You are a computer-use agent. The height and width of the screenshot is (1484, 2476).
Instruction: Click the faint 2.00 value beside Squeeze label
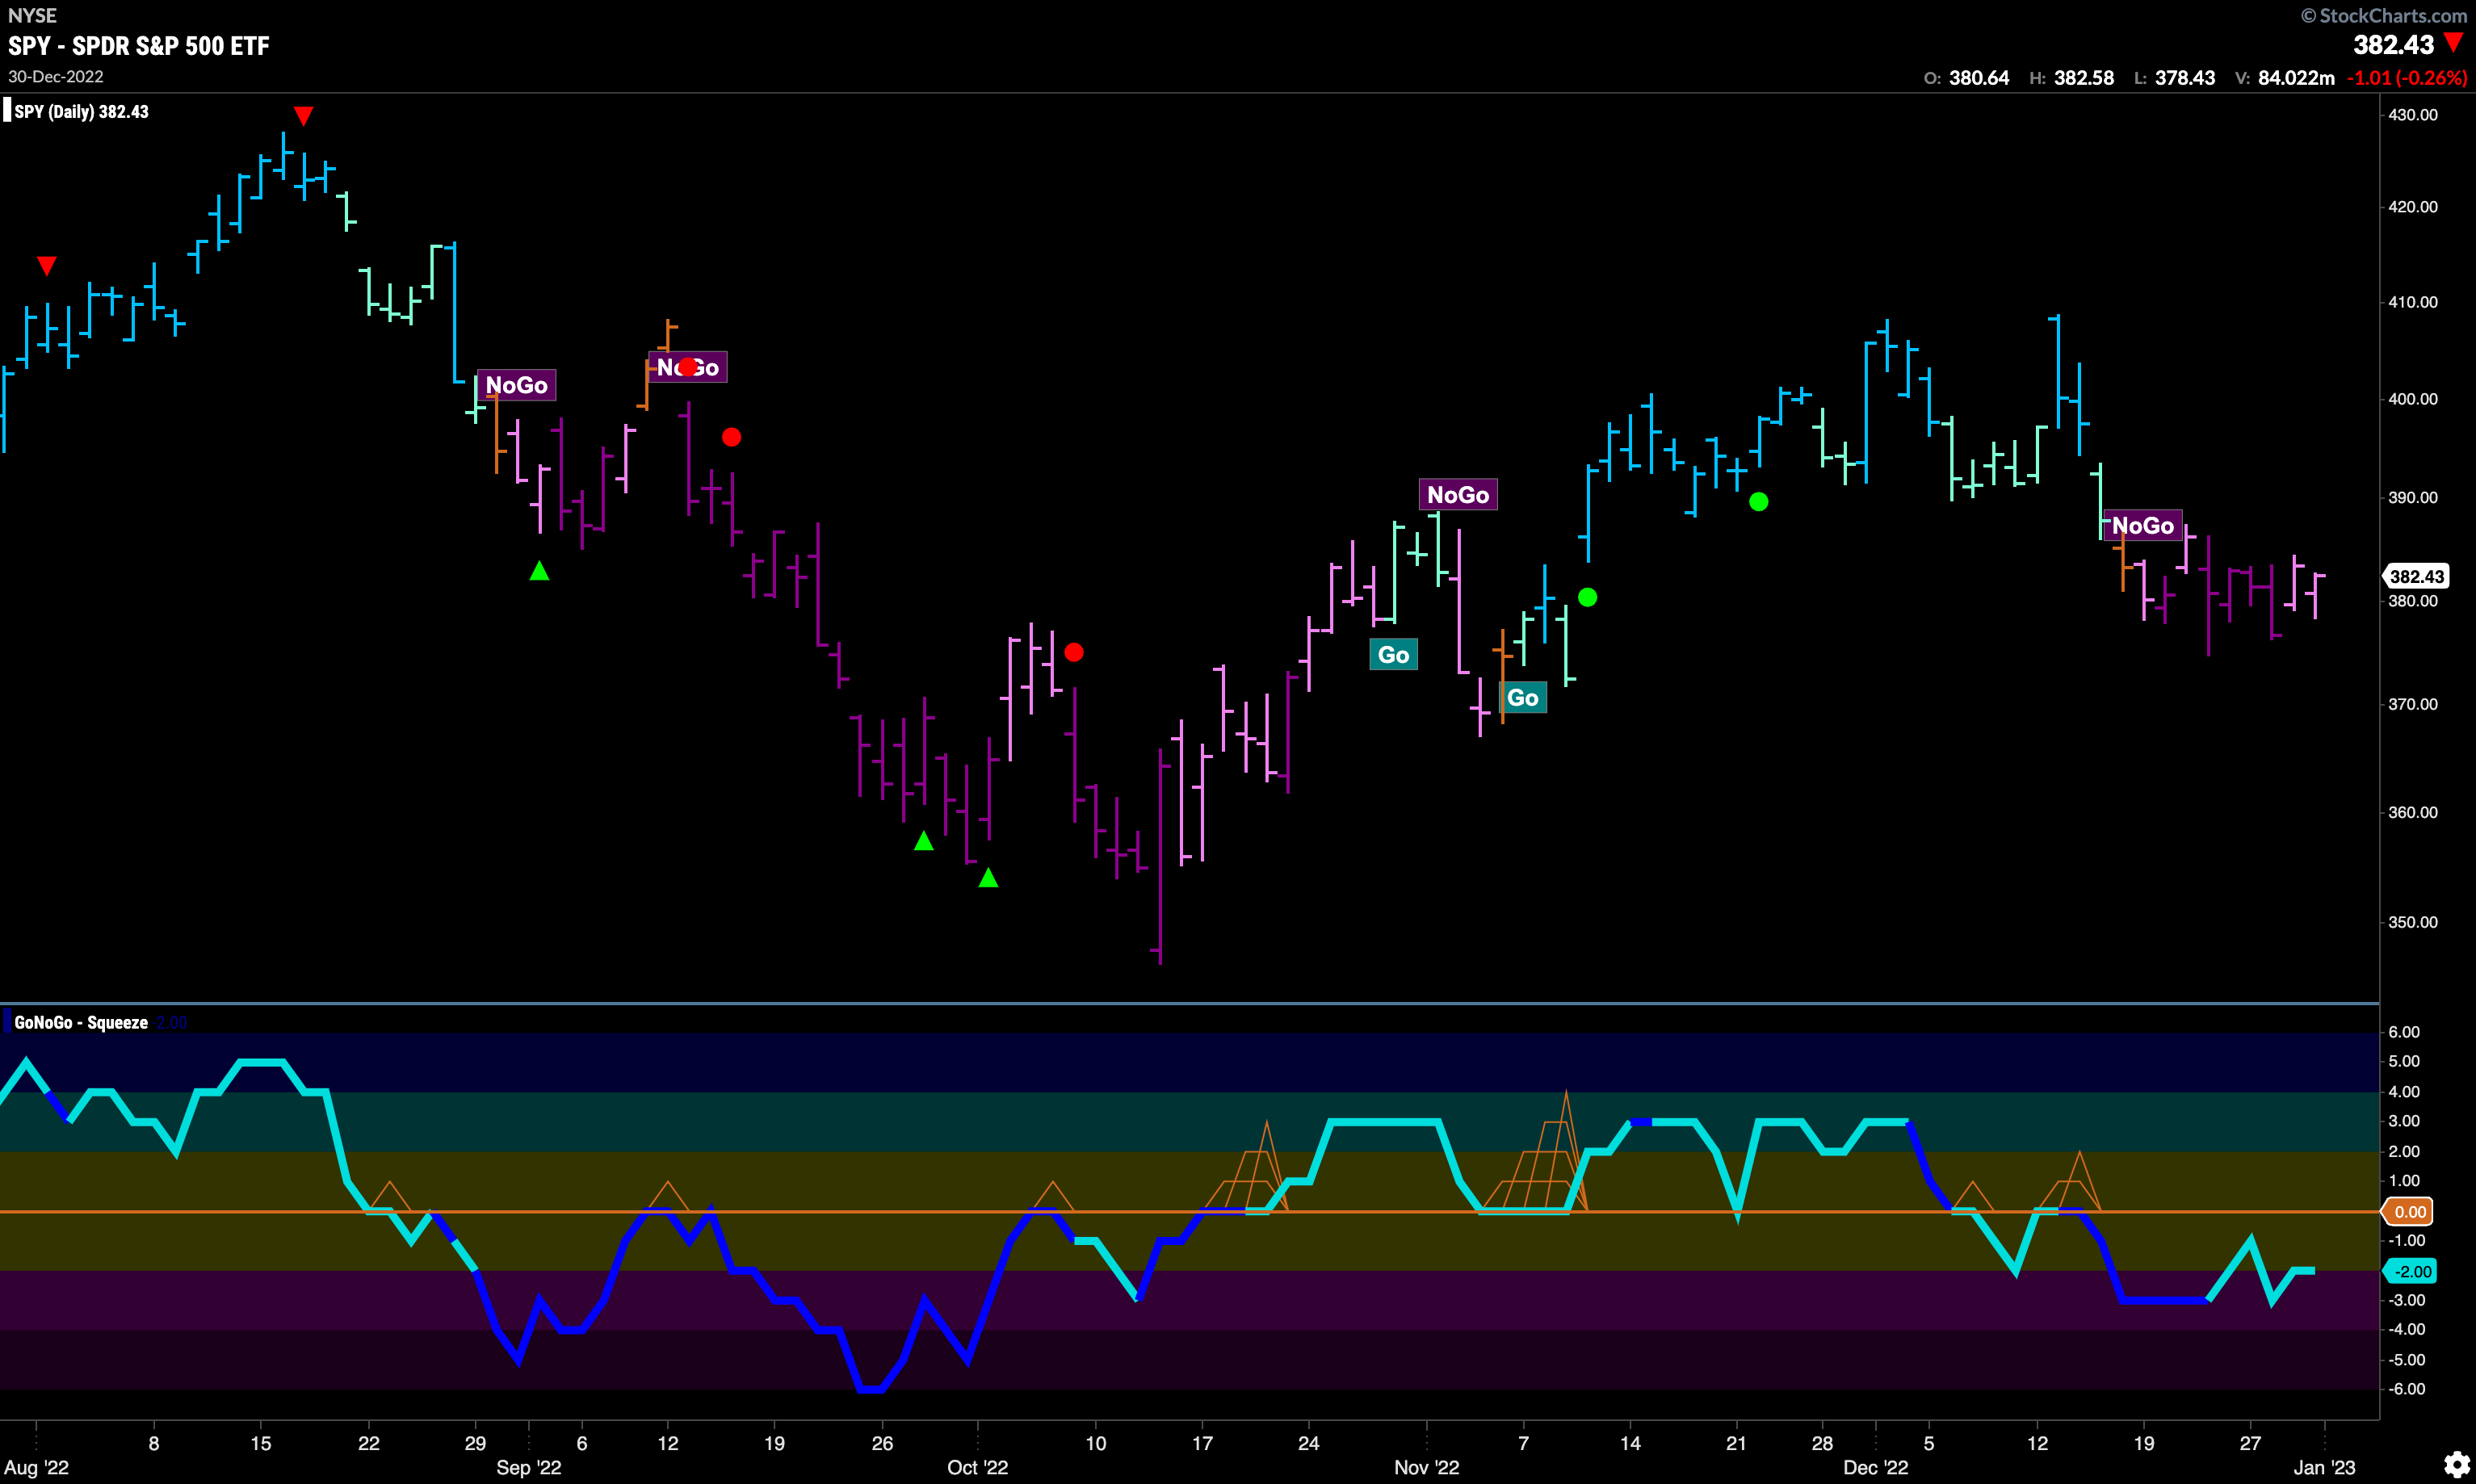172,1022
